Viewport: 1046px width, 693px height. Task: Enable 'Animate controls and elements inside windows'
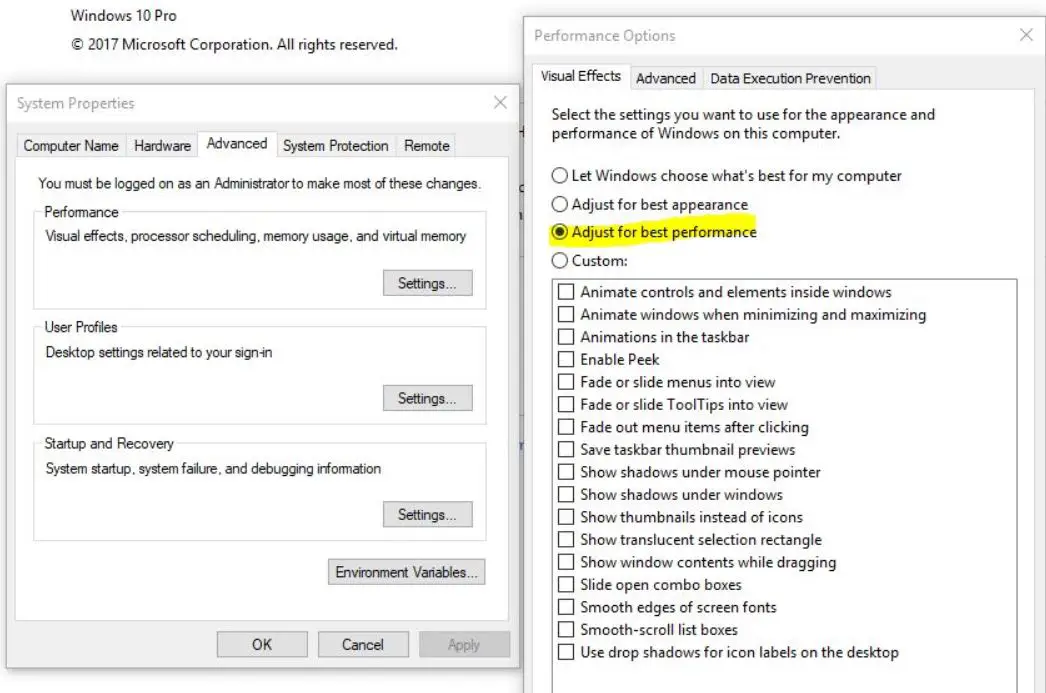(567, 292)
